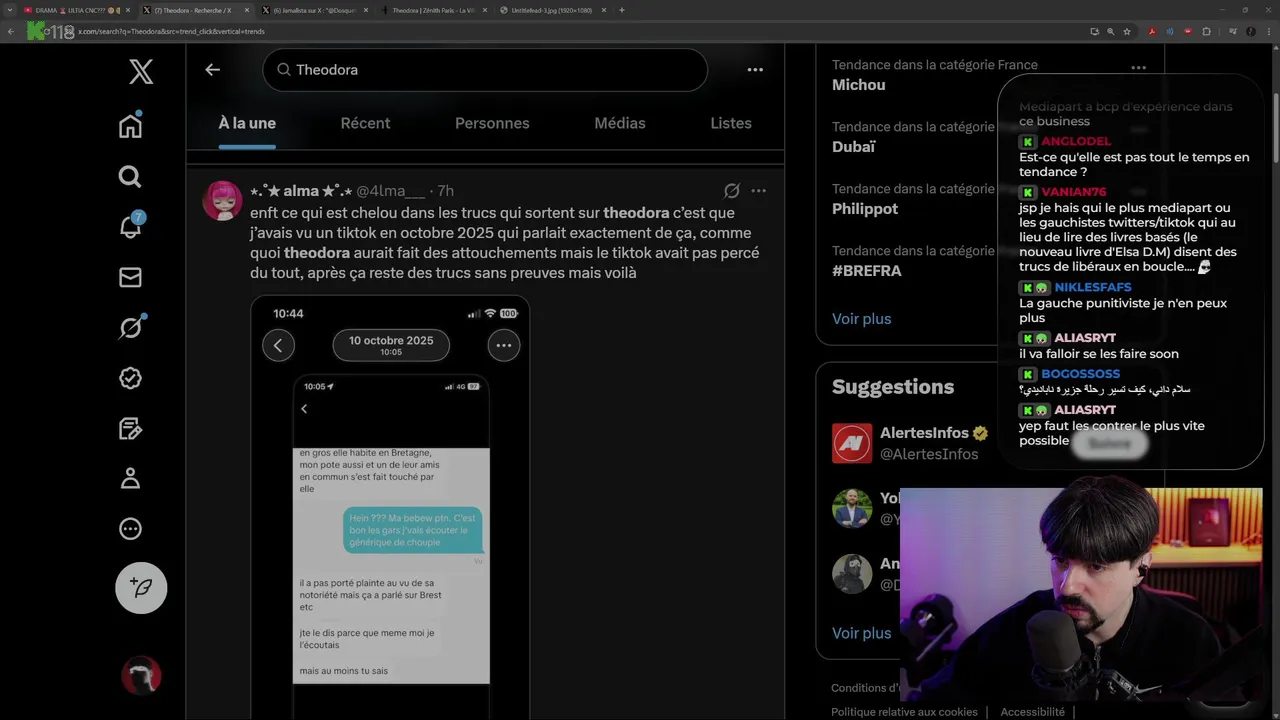Navigate back with browser back arrow

click(x=11, y=31)
